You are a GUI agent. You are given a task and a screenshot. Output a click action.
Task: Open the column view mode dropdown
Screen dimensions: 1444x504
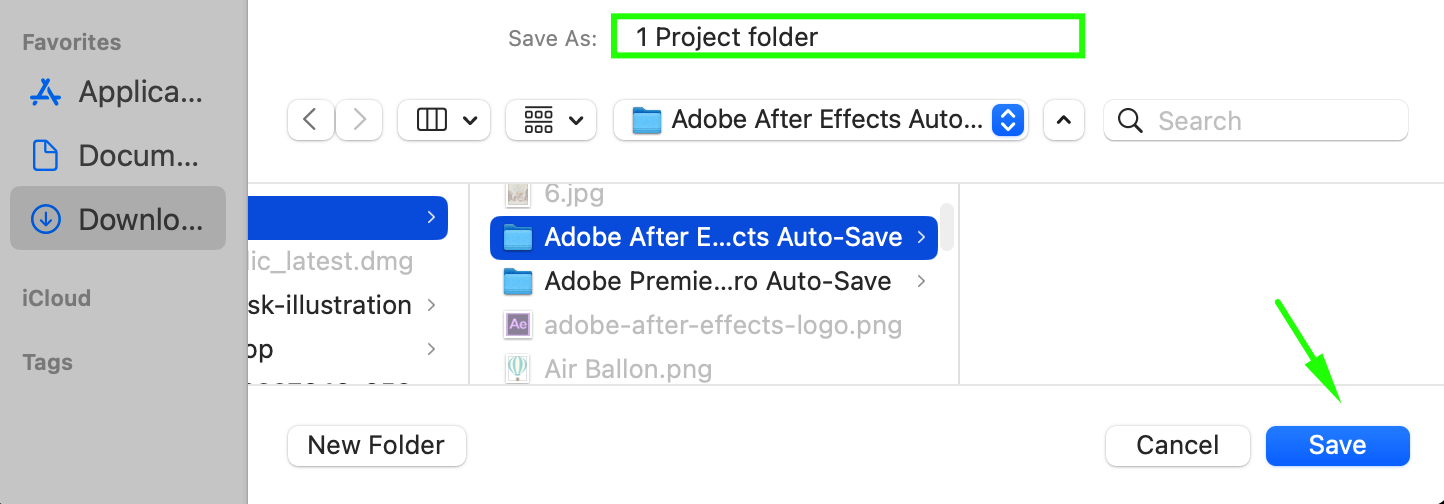tap(444, 120)
